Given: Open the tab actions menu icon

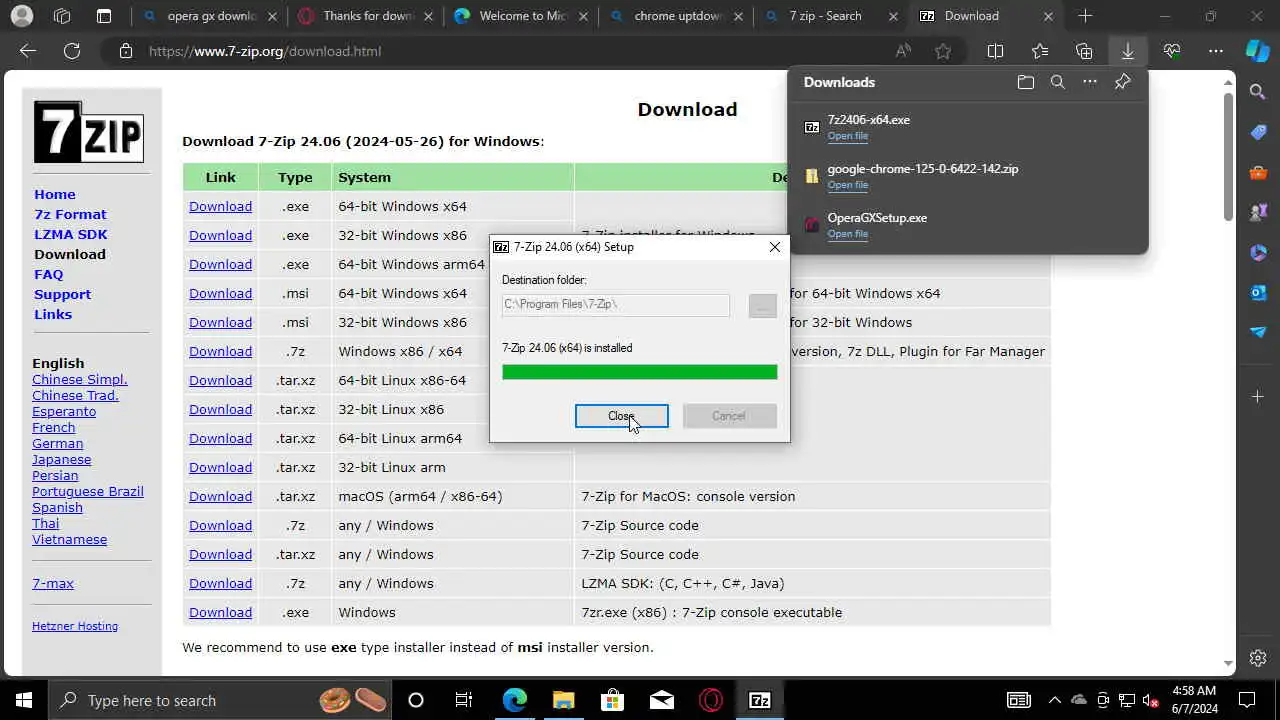Looking at the screenshot, I should [x=104, y=16].
